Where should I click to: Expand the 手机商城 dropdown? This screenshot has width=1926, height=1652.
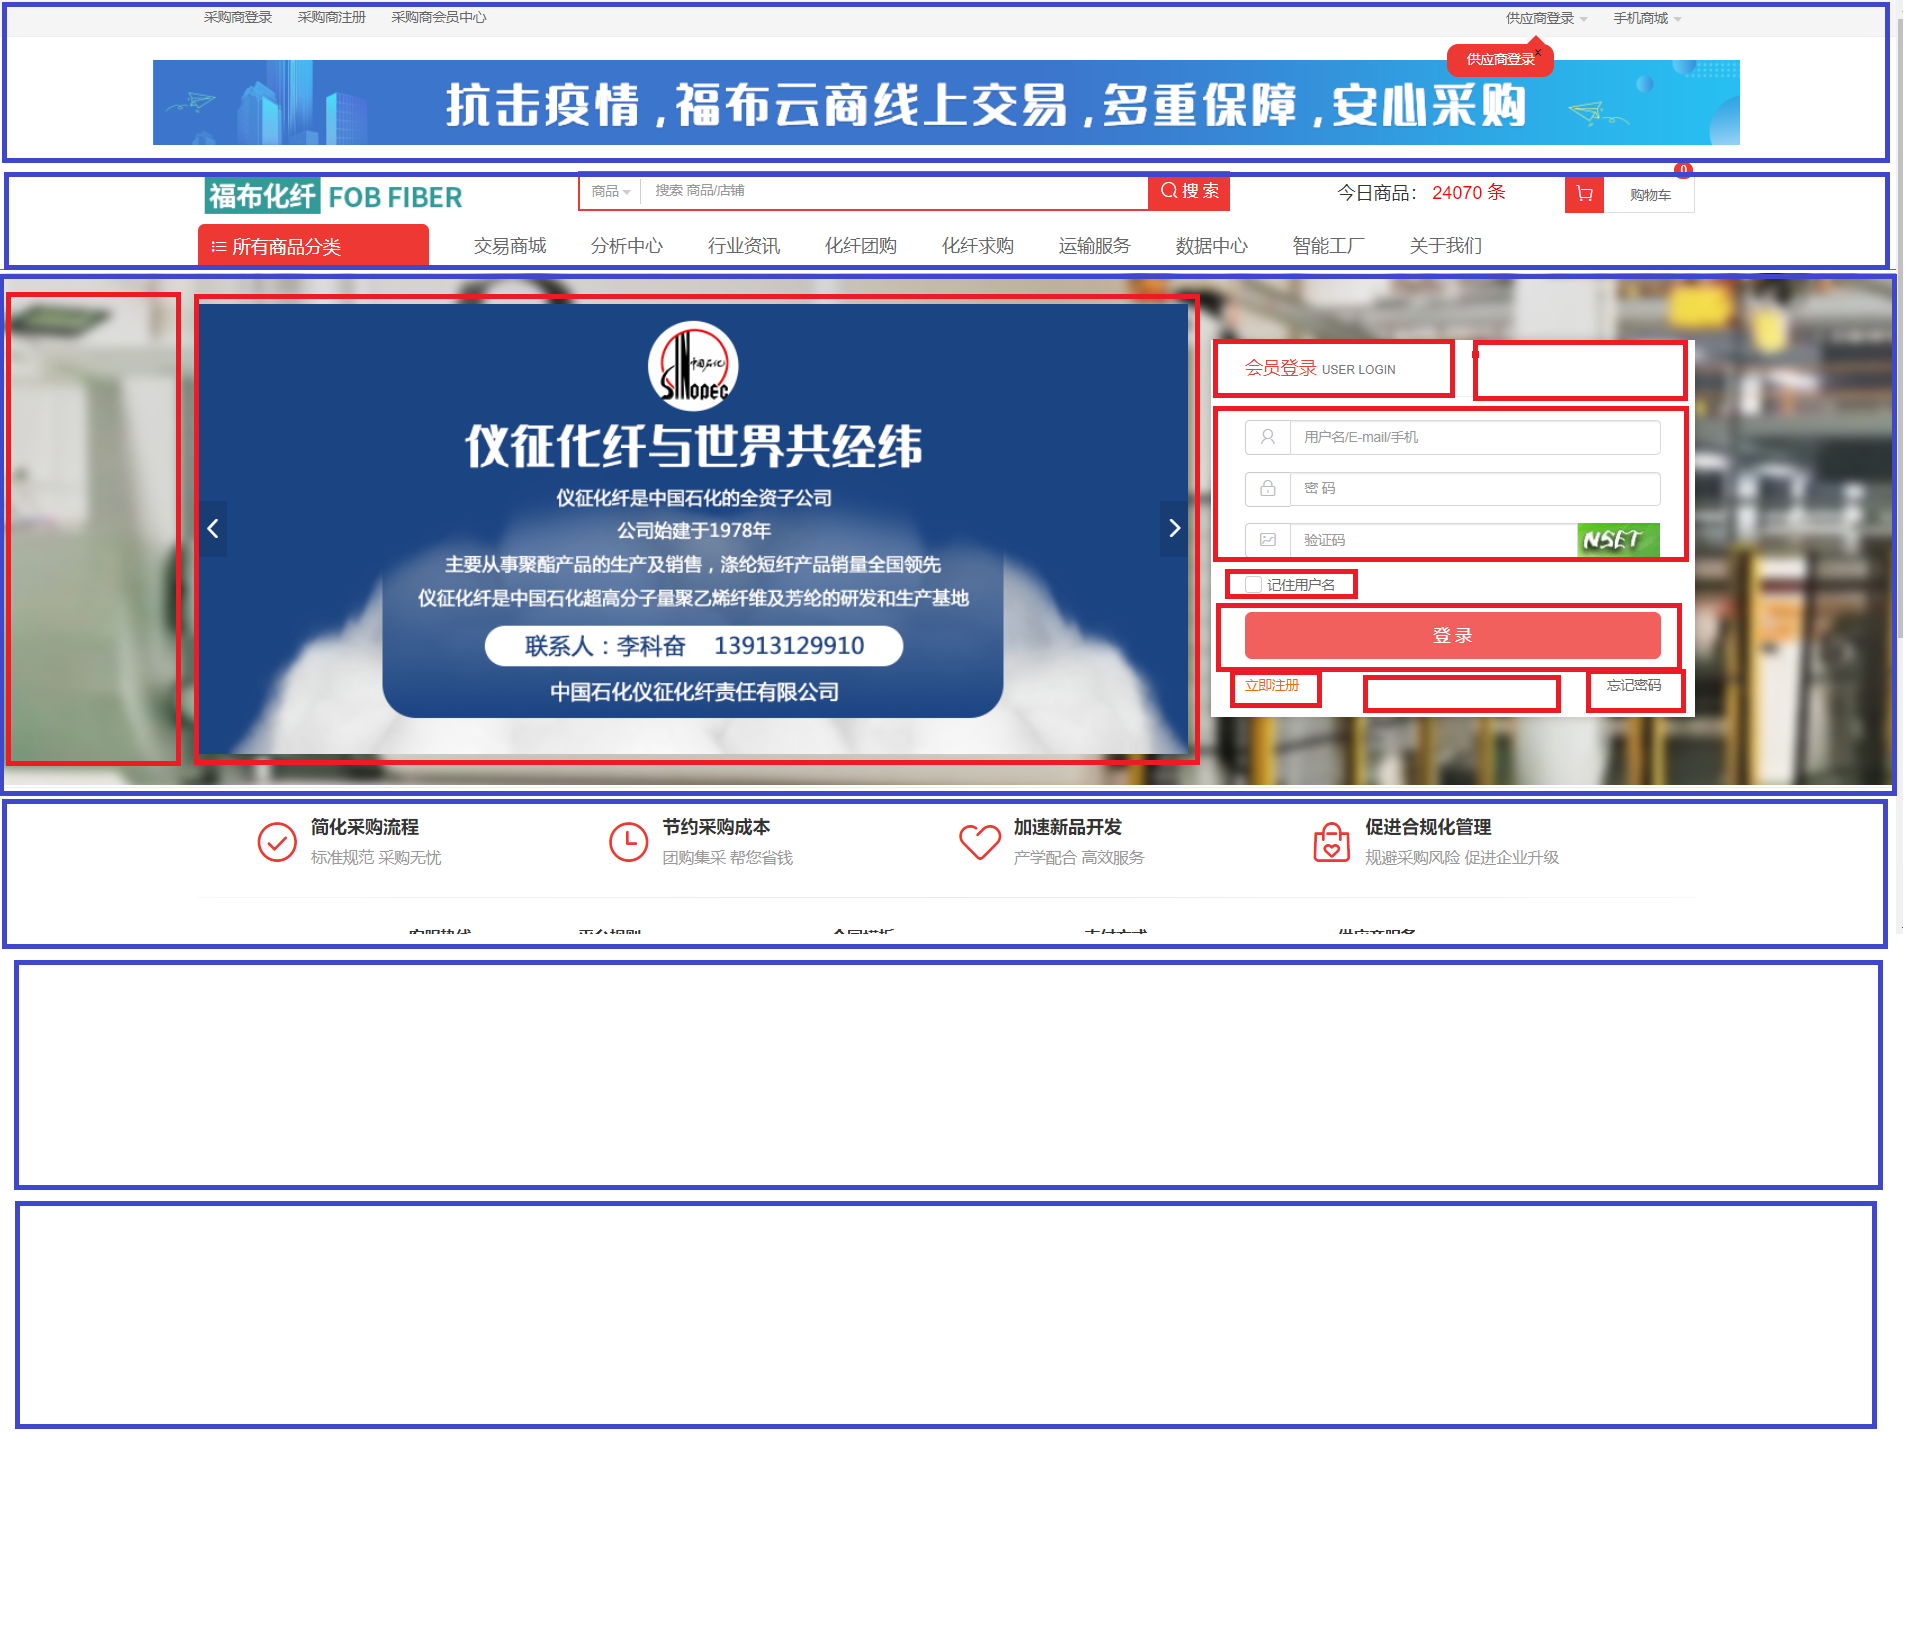(x=1647, y=18)
